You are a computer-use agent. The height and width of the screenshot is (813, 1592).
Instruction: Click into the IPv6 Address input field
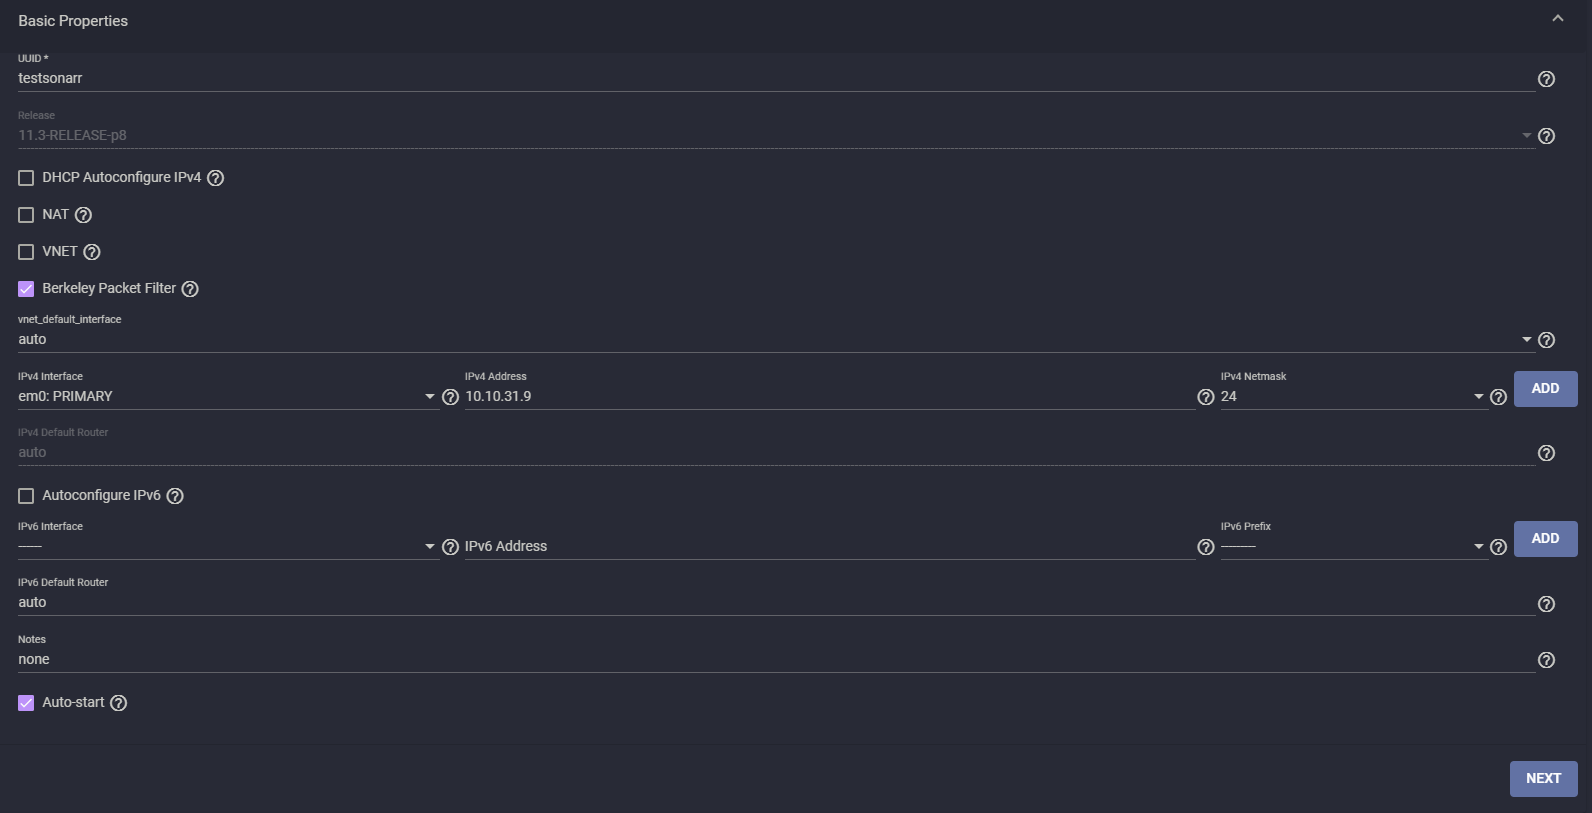pyautogui.click(x=828, y=547)
